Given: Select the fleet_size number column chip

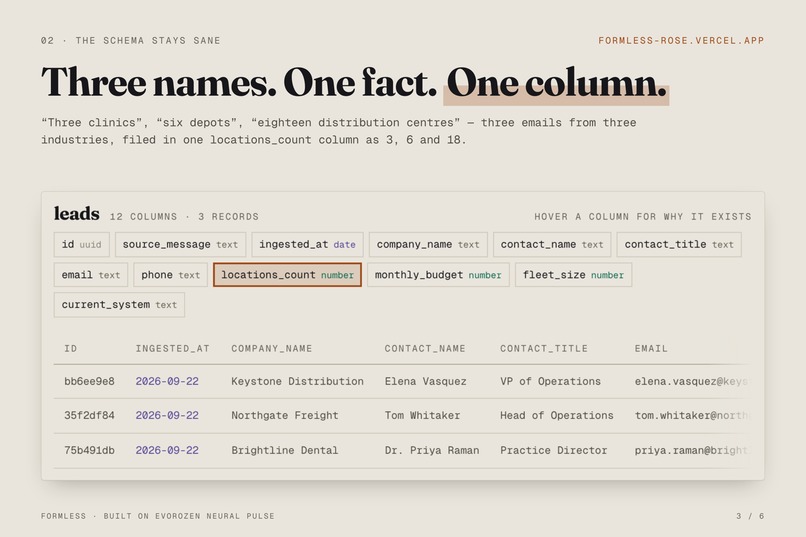Looking at the screenshot, I should (x=574, y=275).
